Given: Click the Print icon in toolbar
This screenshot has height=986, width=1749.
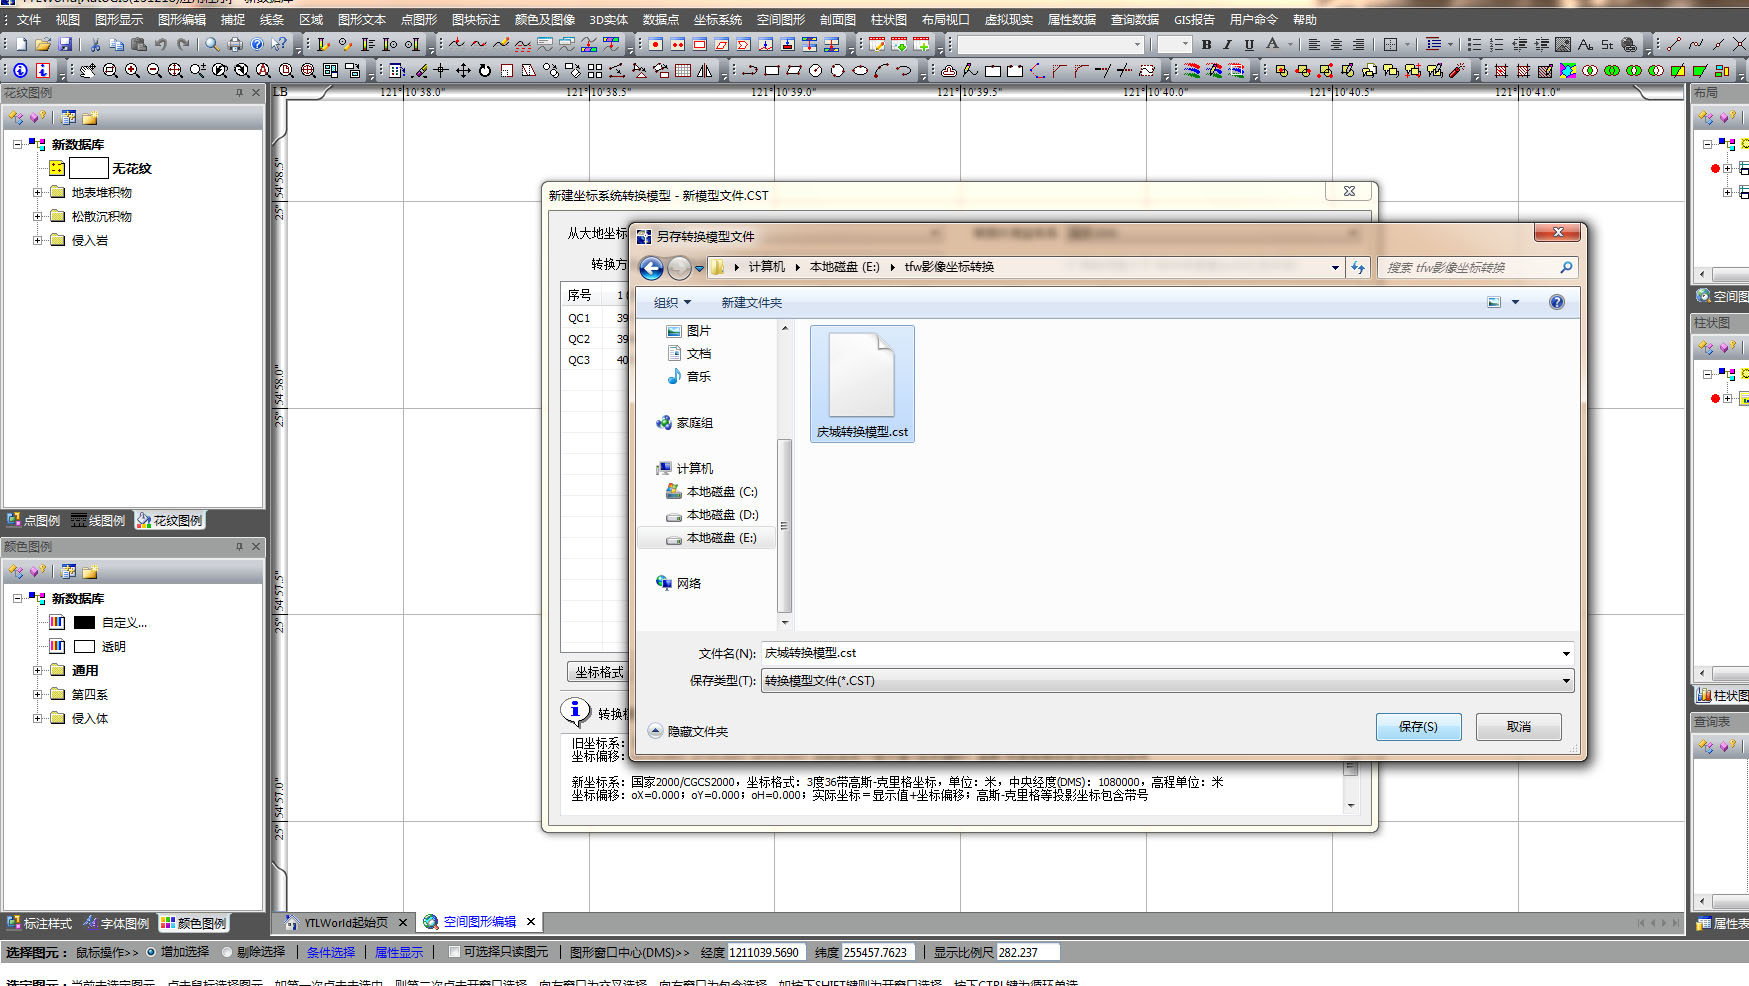Looking at the screenshot, I should pos(235,44).
